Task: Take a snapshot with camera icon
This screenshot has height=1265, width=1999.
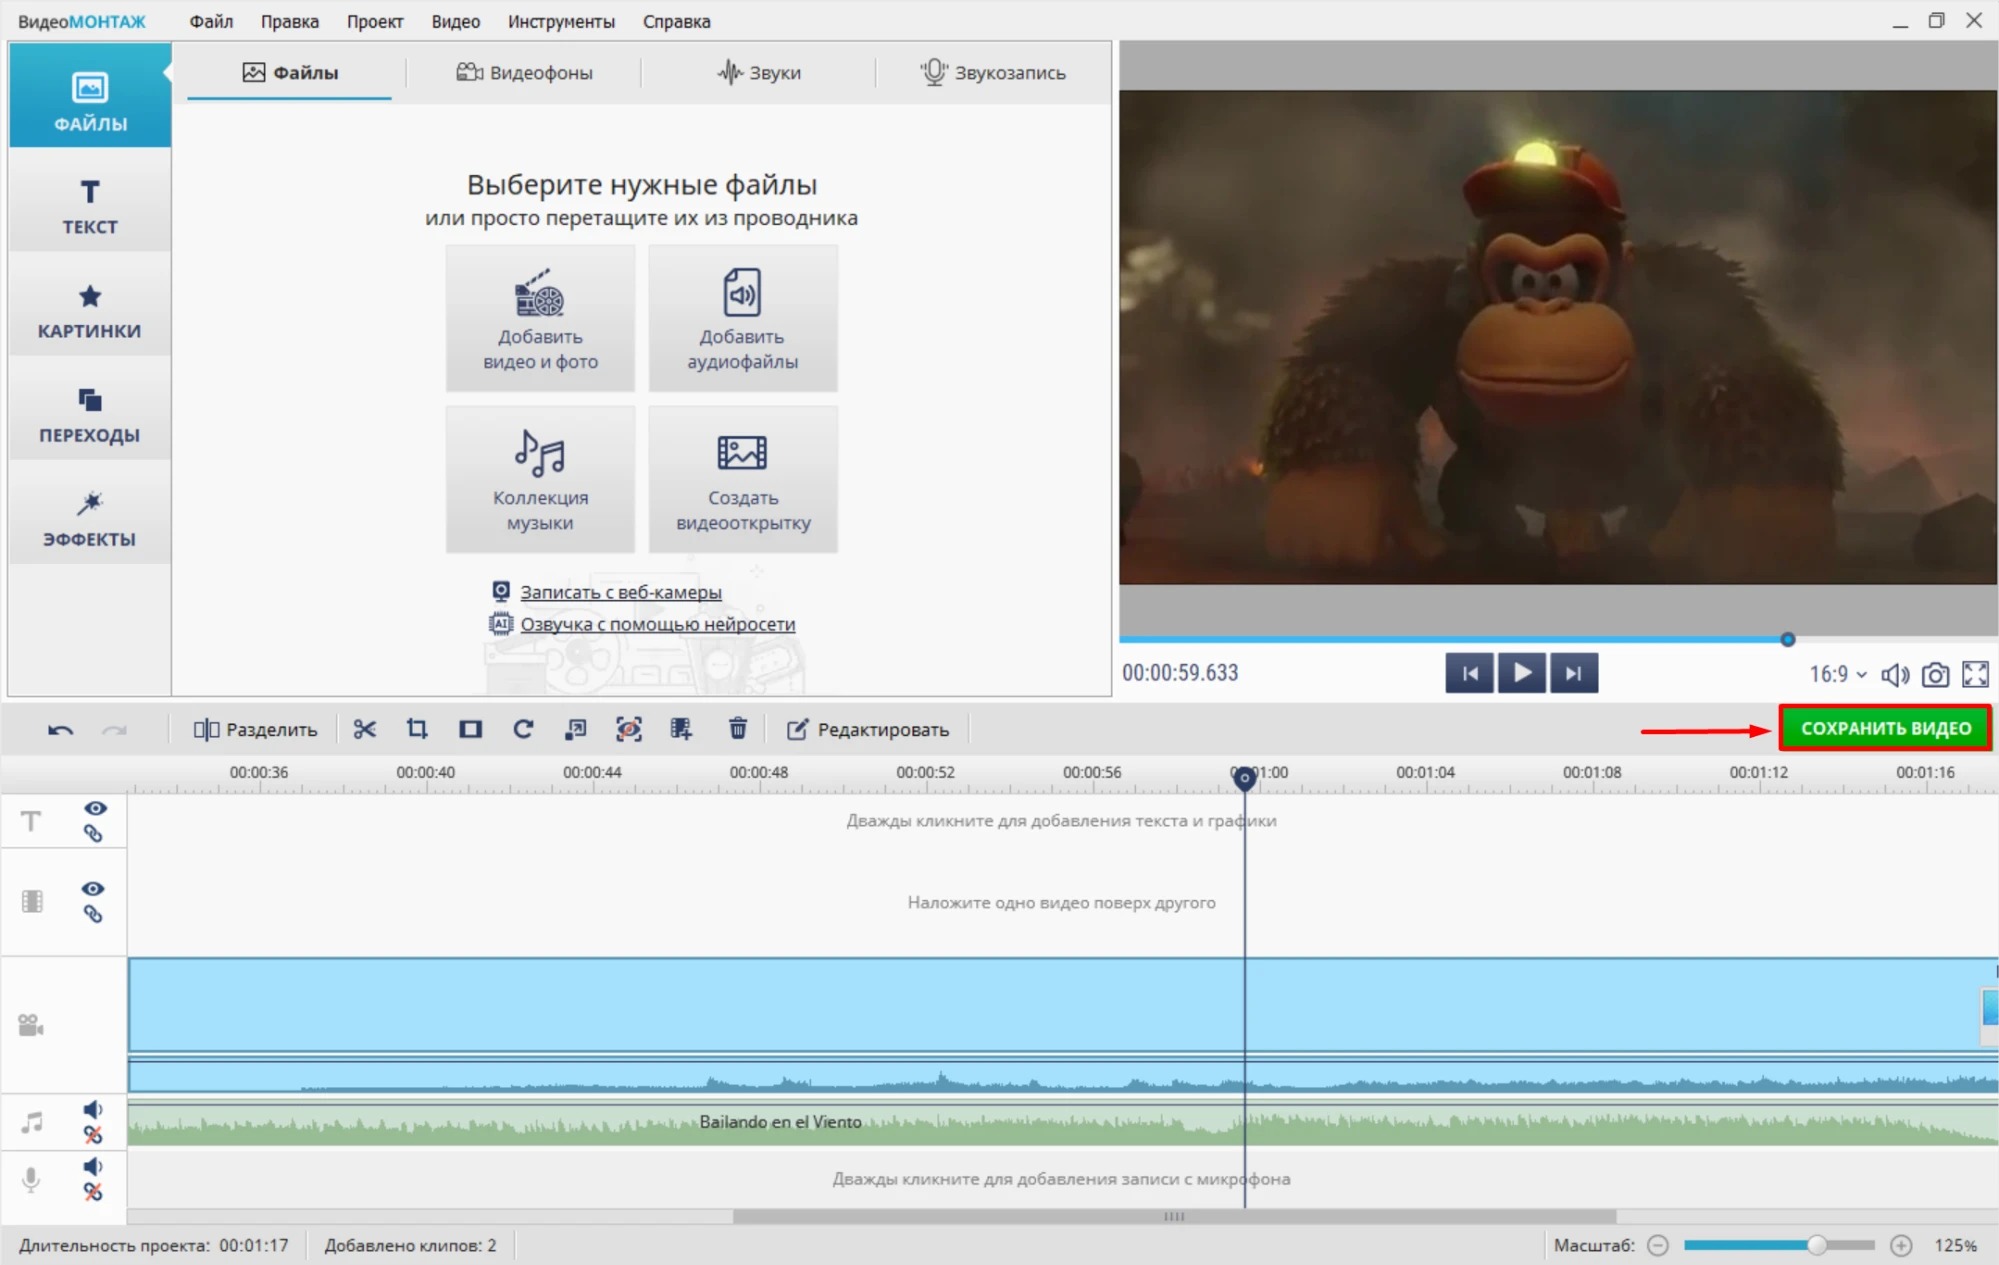Action: [1935, 675]
